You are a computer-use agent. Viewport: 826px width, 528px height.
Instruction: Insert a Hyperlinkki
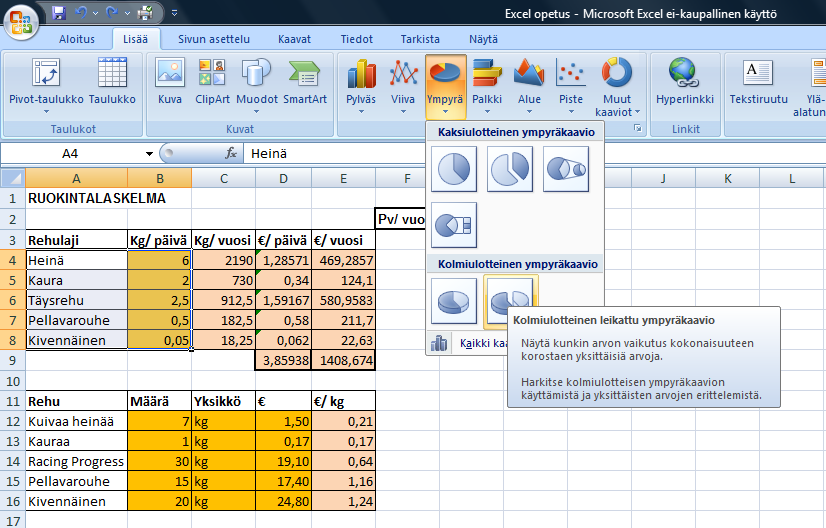tap(685, 81)
